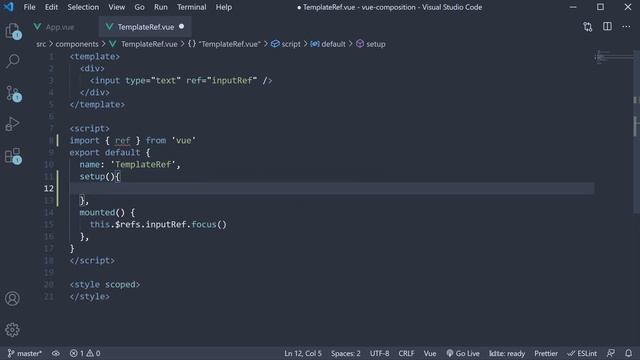
Task: Click the word focus on line 15
Action: [x=204, y=224]
